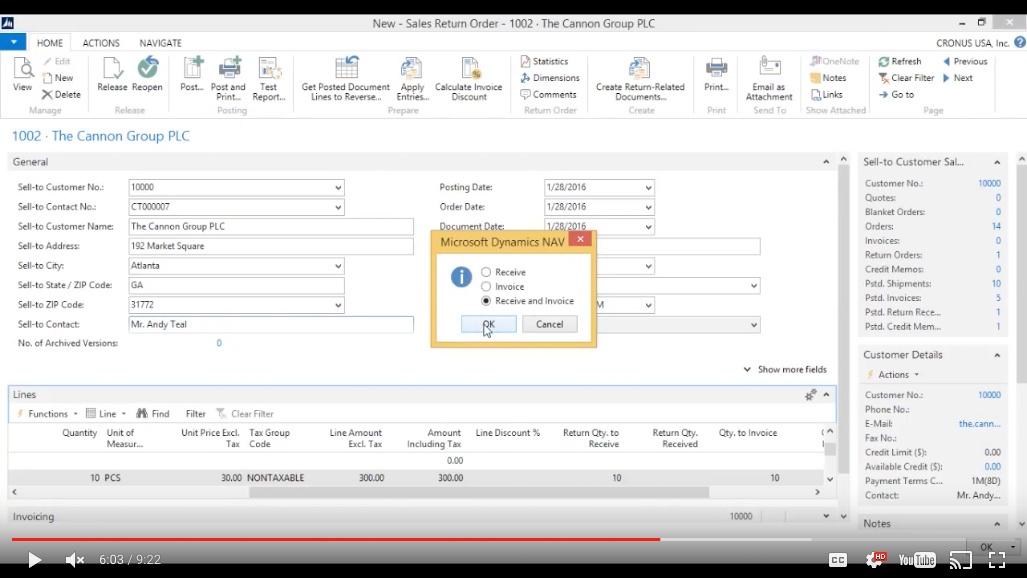
Task: Open Sell-to ZIP Code dropdown
Action: (338, 305)
